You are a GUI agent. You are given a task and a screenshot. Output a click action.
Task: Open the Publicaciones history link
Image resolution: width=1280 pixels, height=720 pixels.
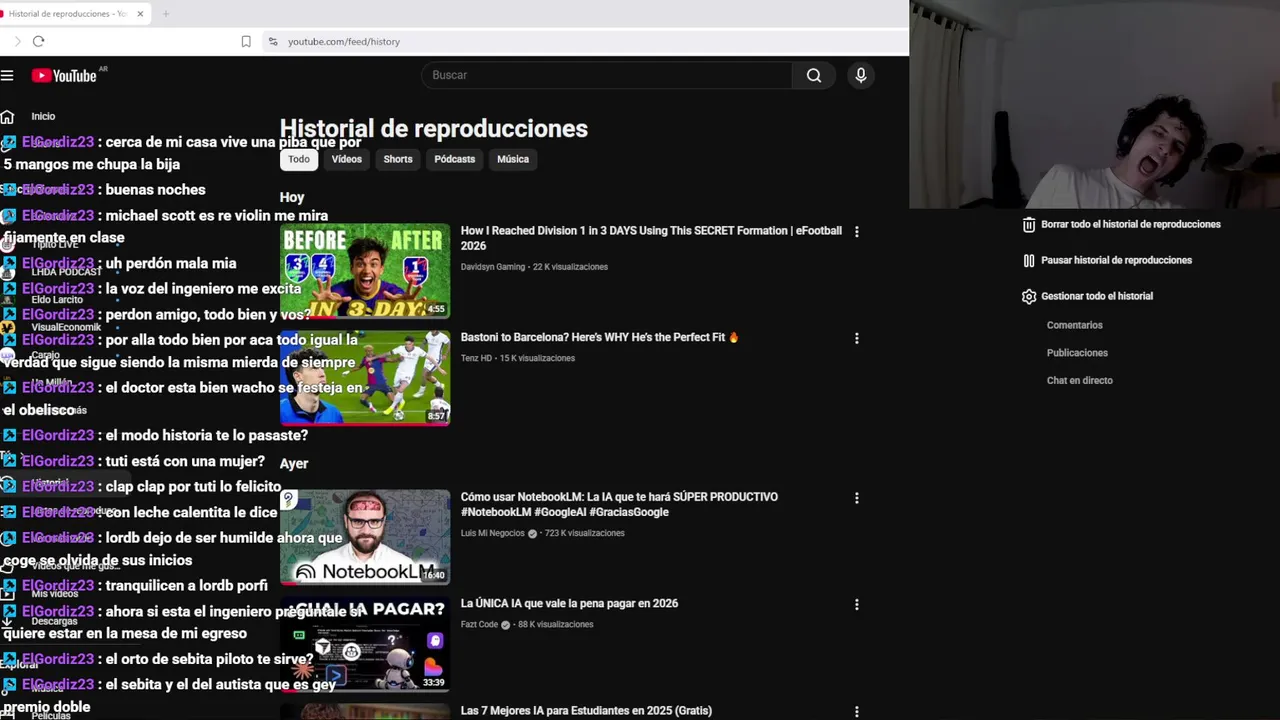click(1077, 353)
